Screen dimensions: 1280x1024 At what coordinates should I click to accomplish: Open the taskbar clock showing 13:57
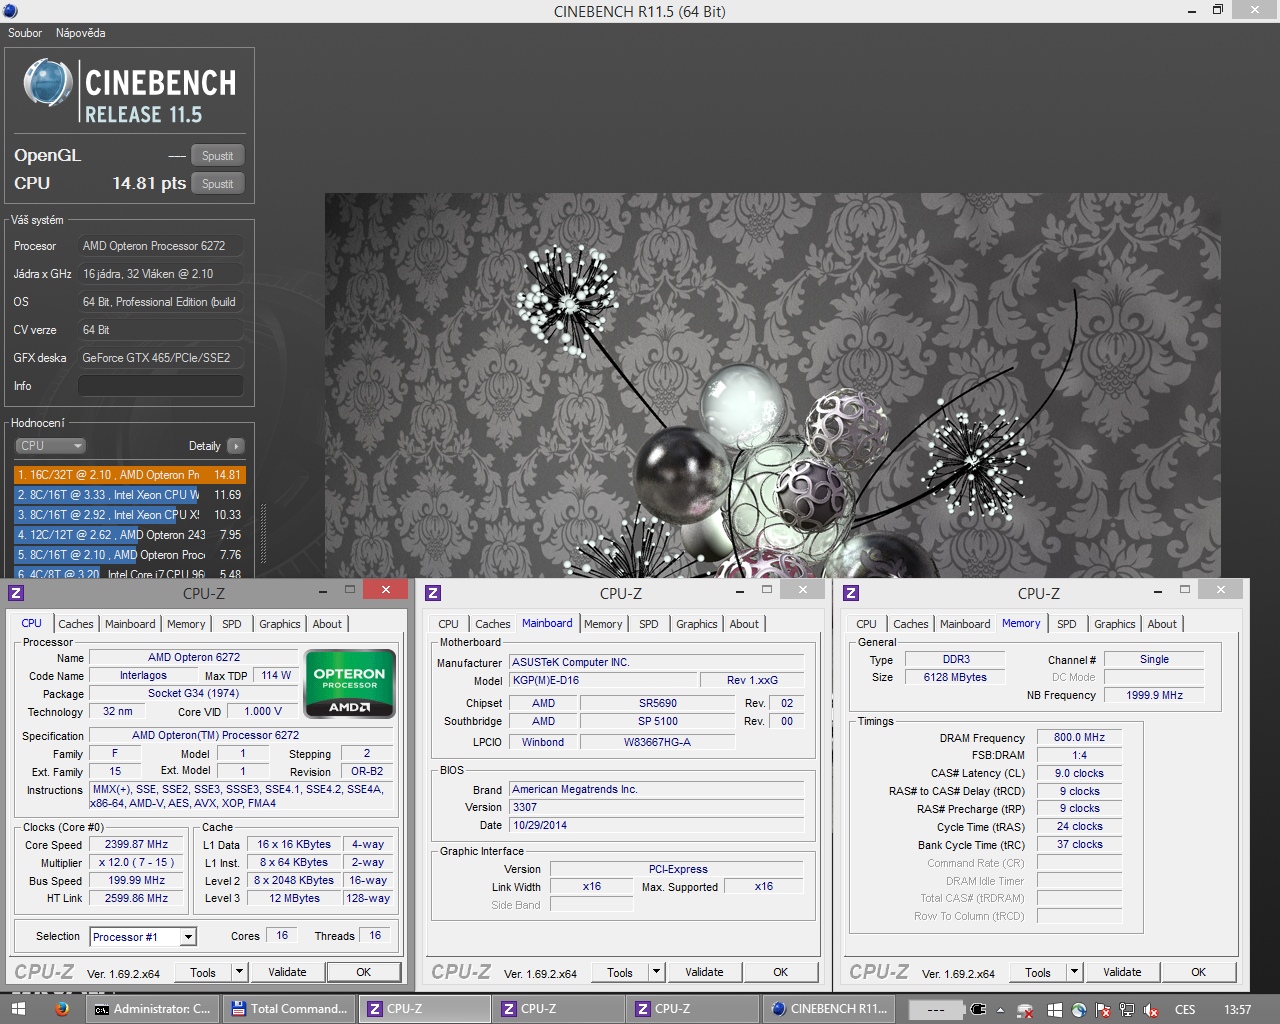click(1237, 1010)
